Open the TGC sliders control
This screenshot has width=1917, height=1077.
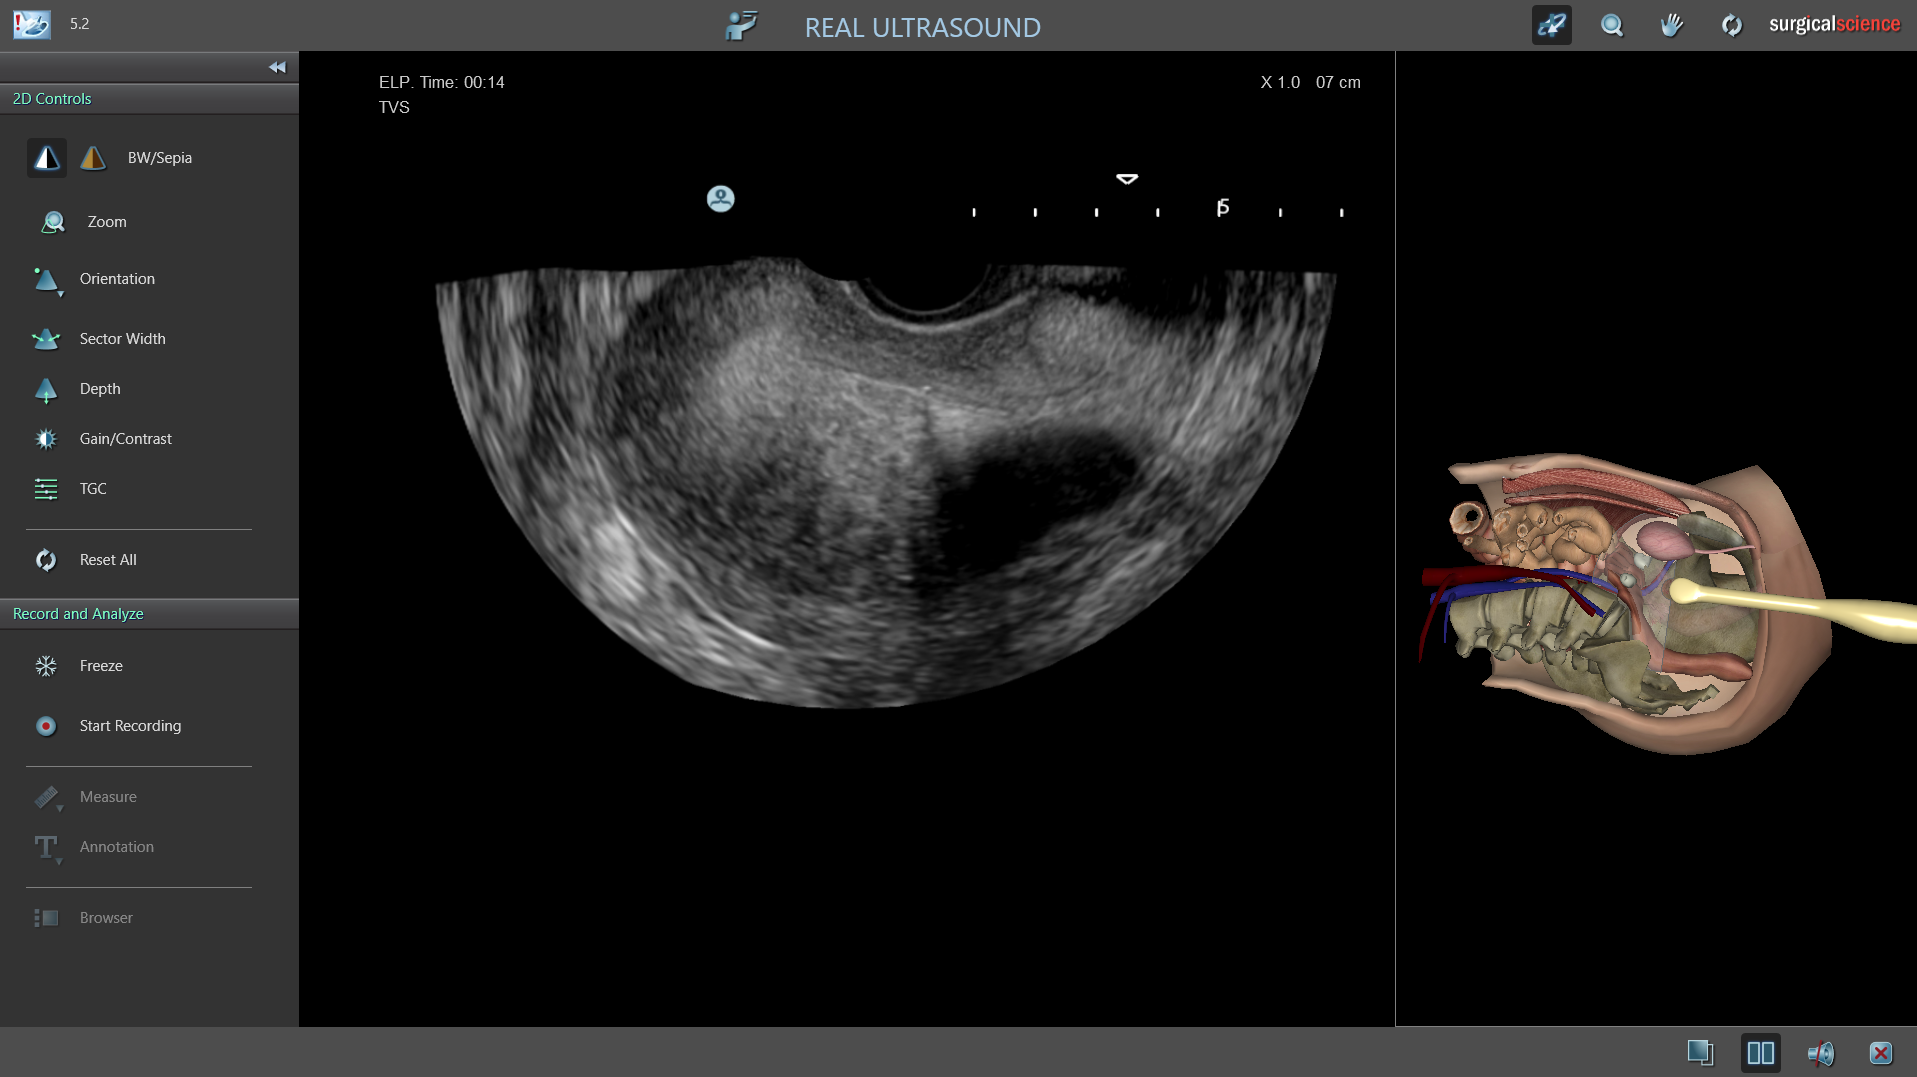click(x=47, y=489)
